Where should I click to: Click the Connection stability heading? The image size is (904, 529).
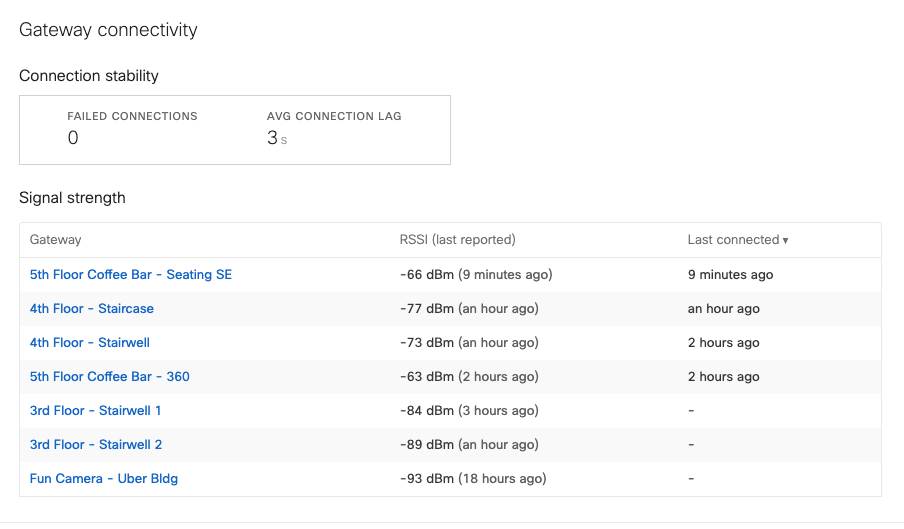tap(89, 76)
